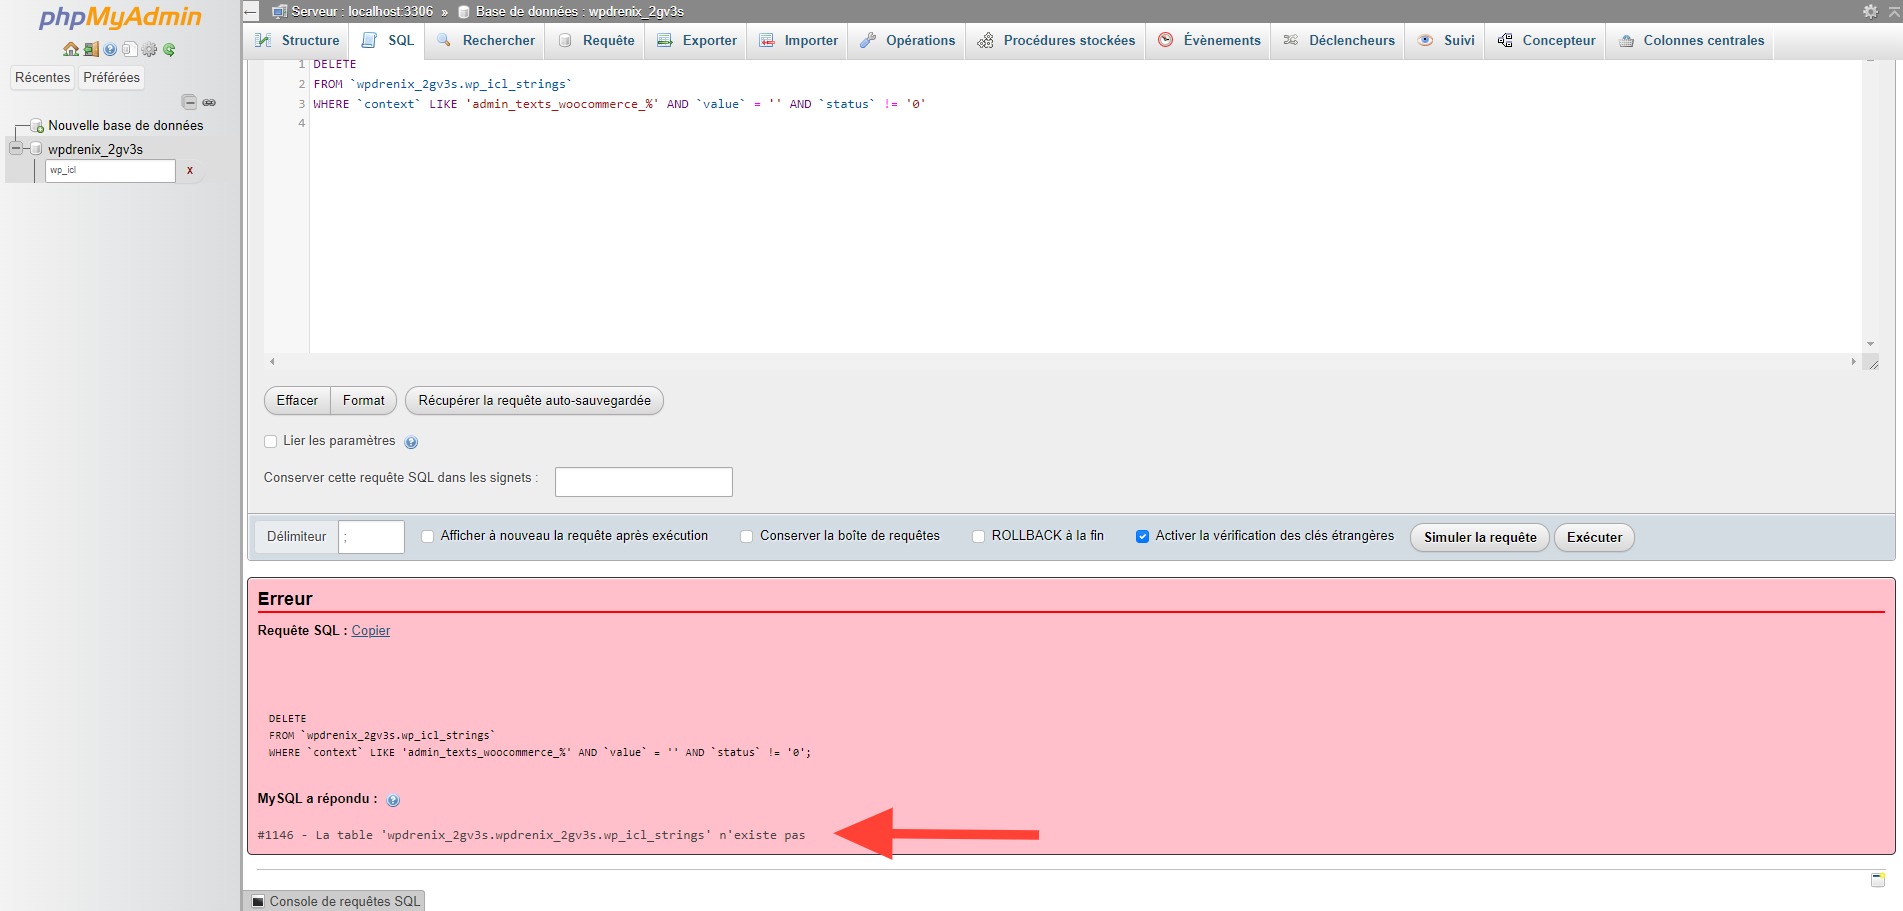Select wpdrenix_2gv3s database in tree
The height and width of the screenshot is (911, 1903).
pos(96,150)
